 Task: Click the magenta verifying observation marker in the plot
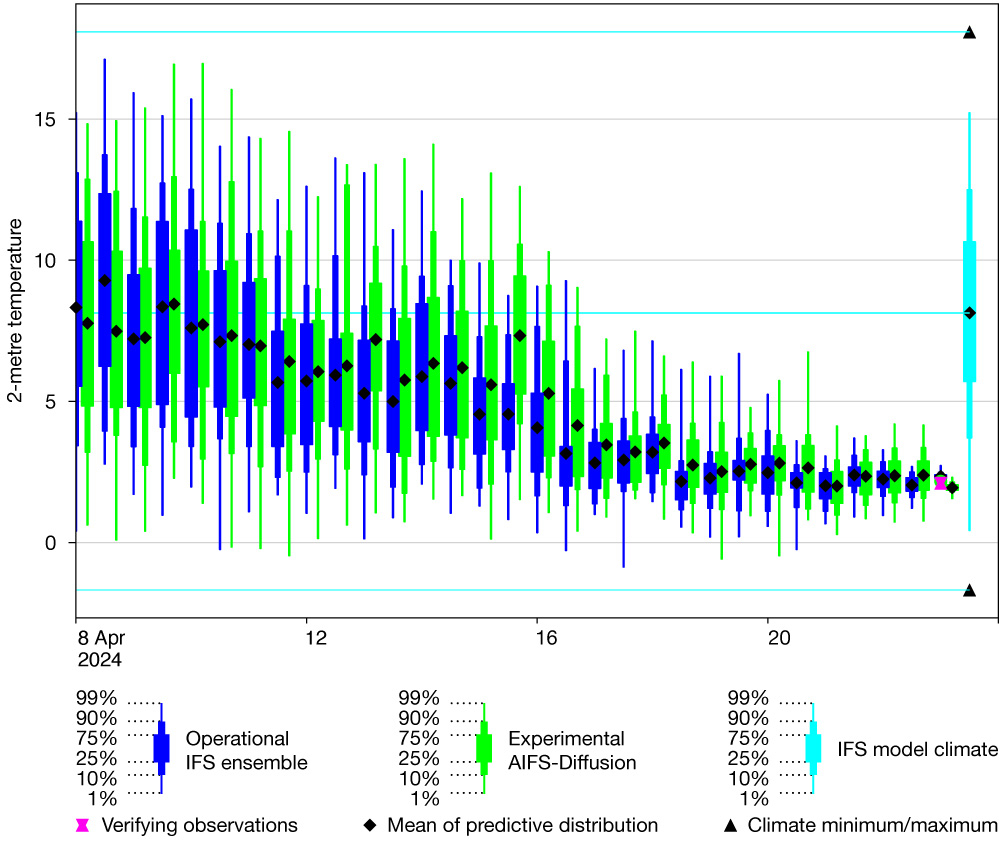tap(940, 483)
